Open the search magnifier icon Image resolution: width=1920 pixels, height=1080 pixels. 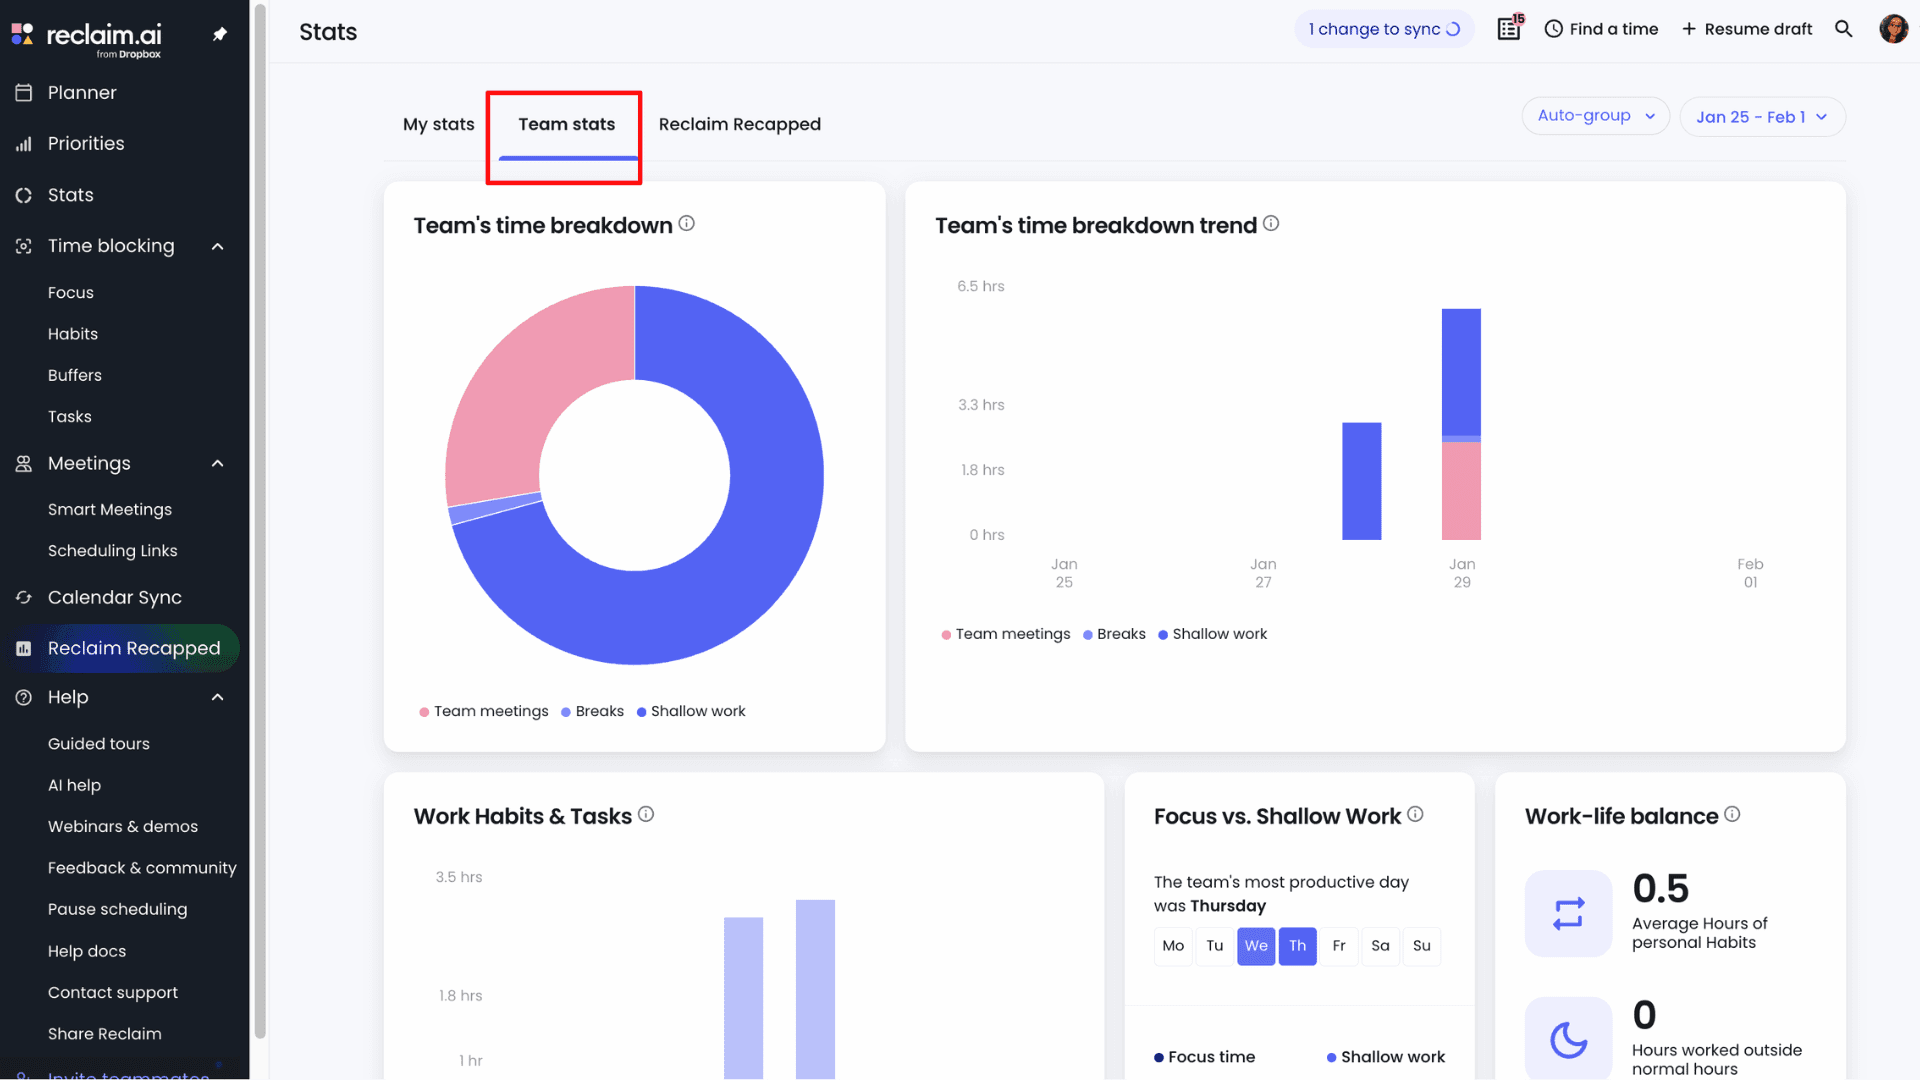click(x=1843, y=29)
